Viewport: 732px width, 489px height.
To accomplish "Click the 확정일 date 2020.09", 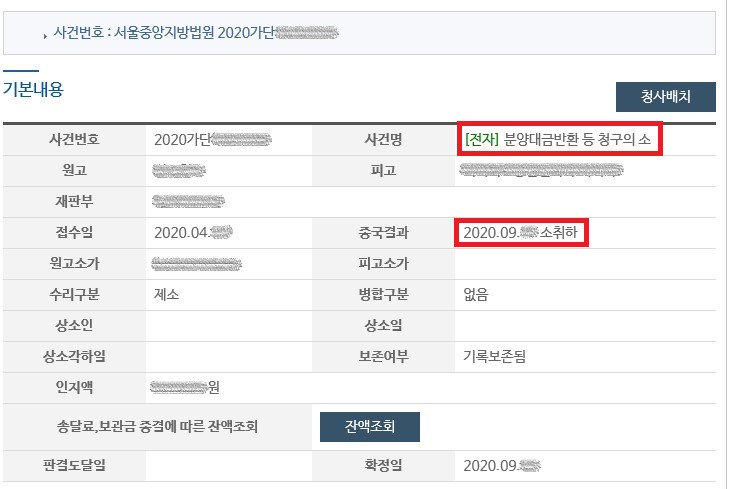I will coord(502,466).
